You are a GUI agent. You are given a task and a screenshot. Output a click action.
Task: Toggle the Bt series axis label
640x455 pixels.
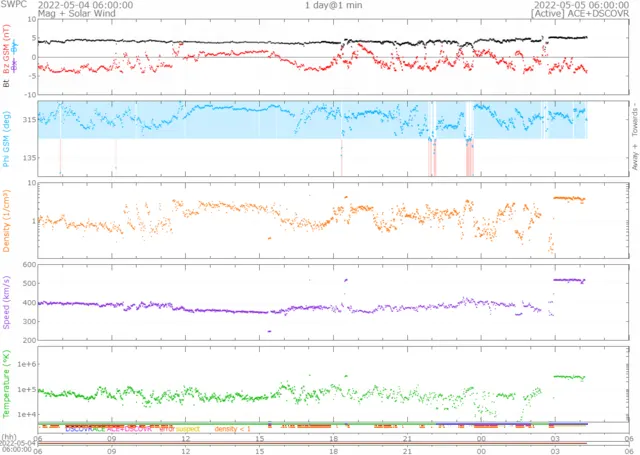[x=7, y=84]
